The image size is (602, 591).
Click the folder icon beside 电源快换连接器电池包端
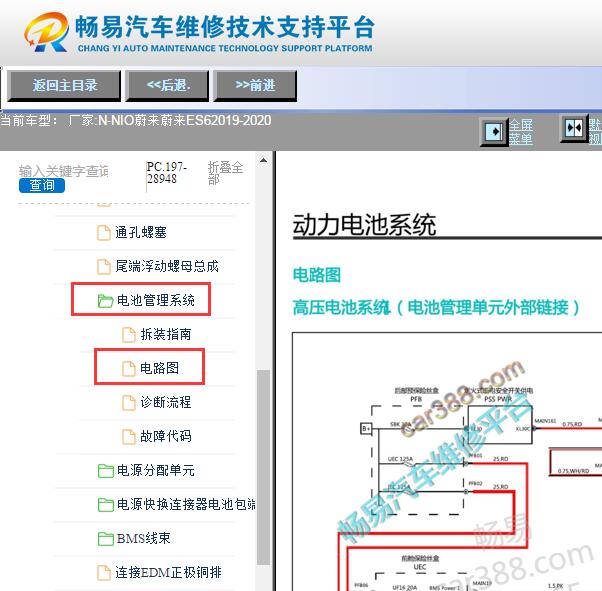point(106,504)
